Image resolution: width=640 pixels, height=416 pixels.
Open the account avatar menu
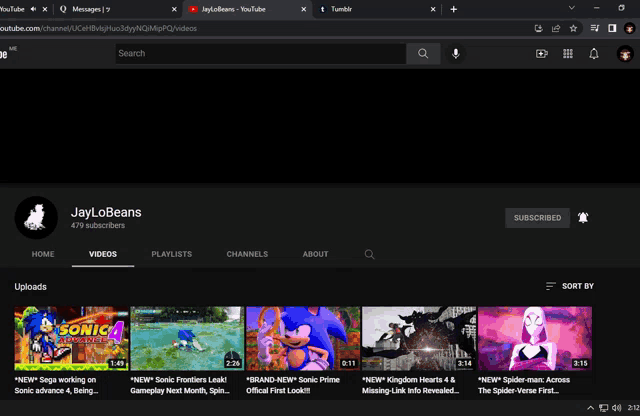click(x=625, y=54)
